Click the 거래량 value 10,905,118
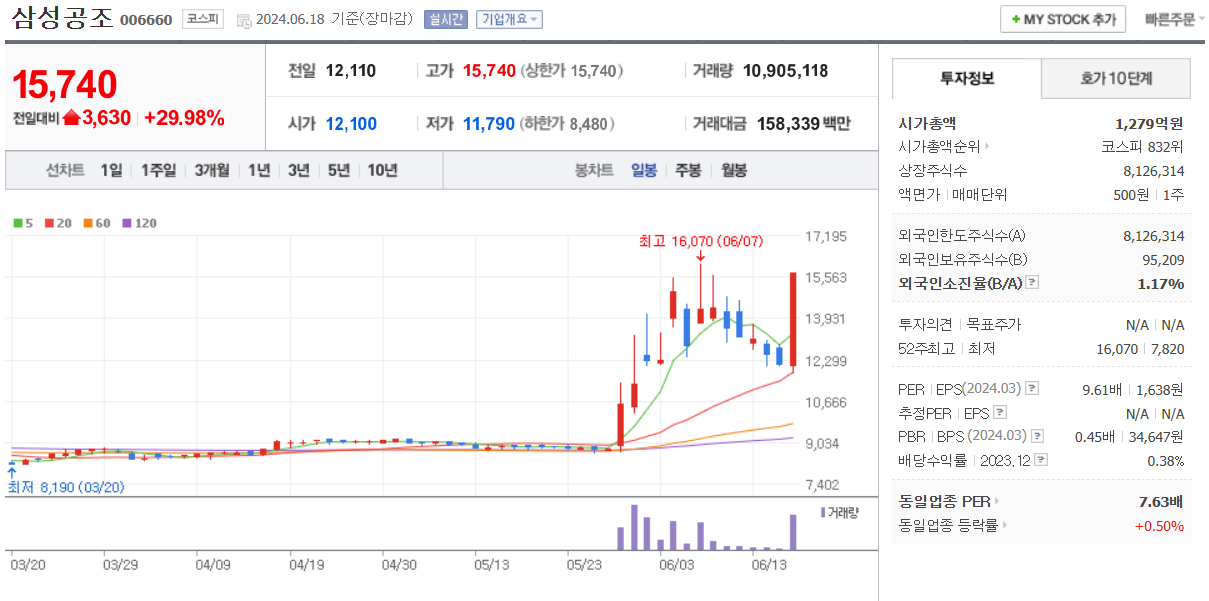 point(786,71)
